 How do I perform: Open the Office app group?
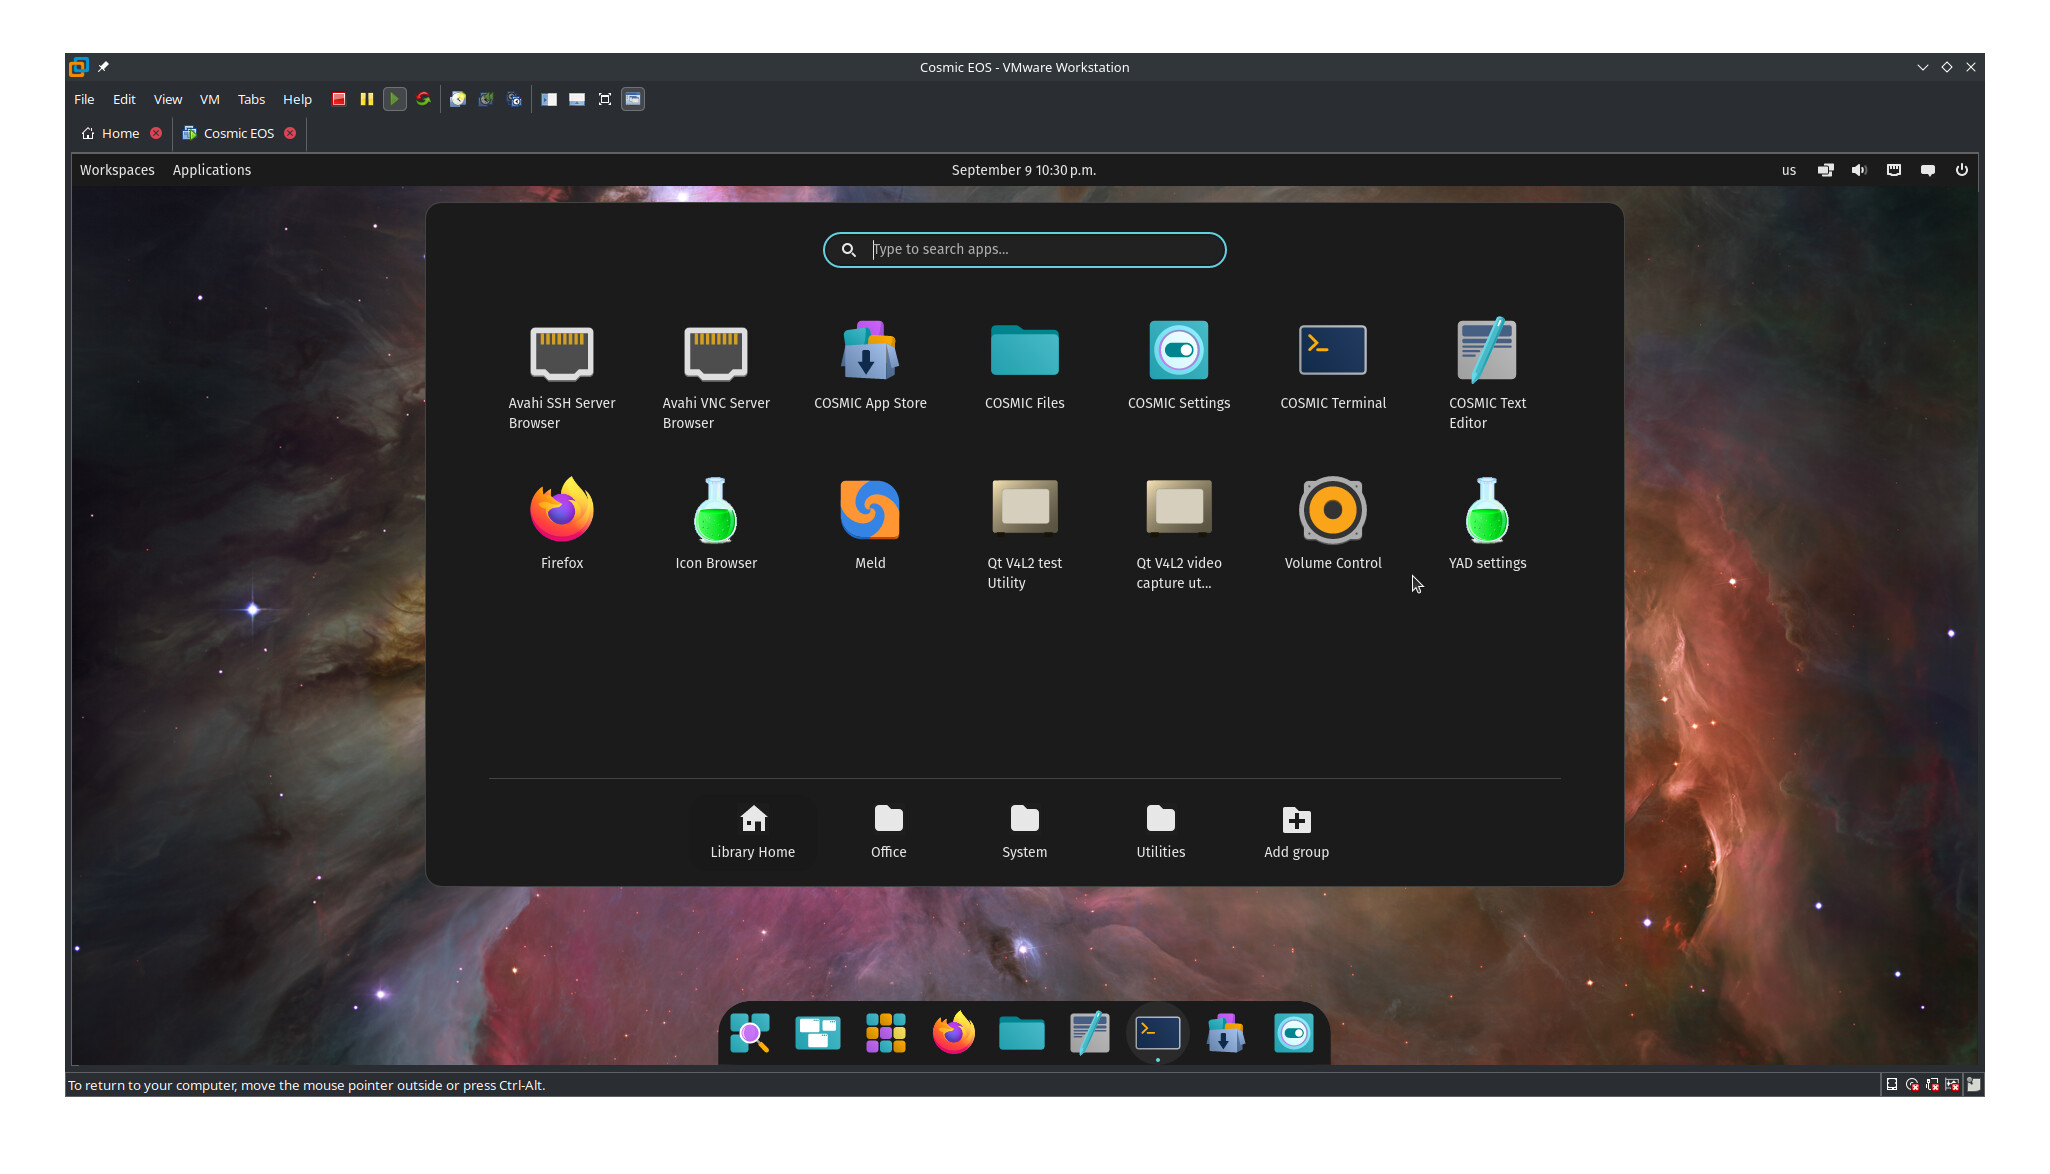pyautogui.click(x=889, y=832)
